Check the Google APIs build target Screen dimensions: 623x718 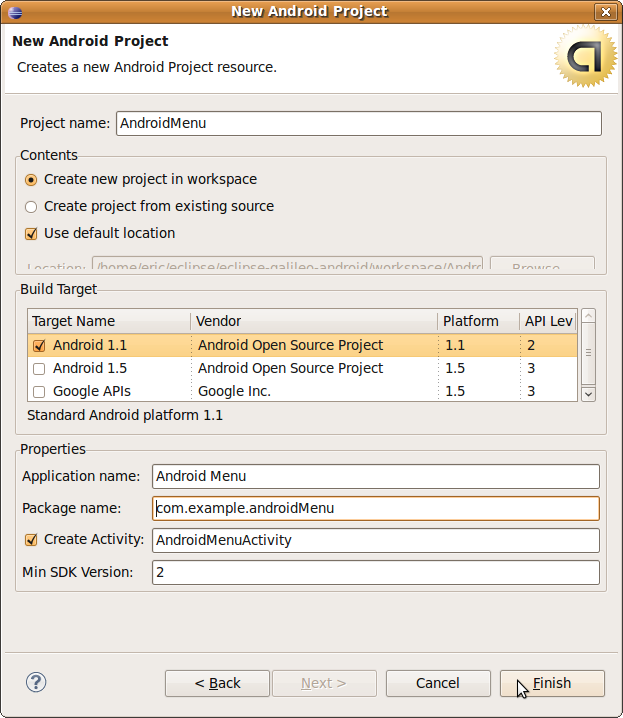pos(39,392)
